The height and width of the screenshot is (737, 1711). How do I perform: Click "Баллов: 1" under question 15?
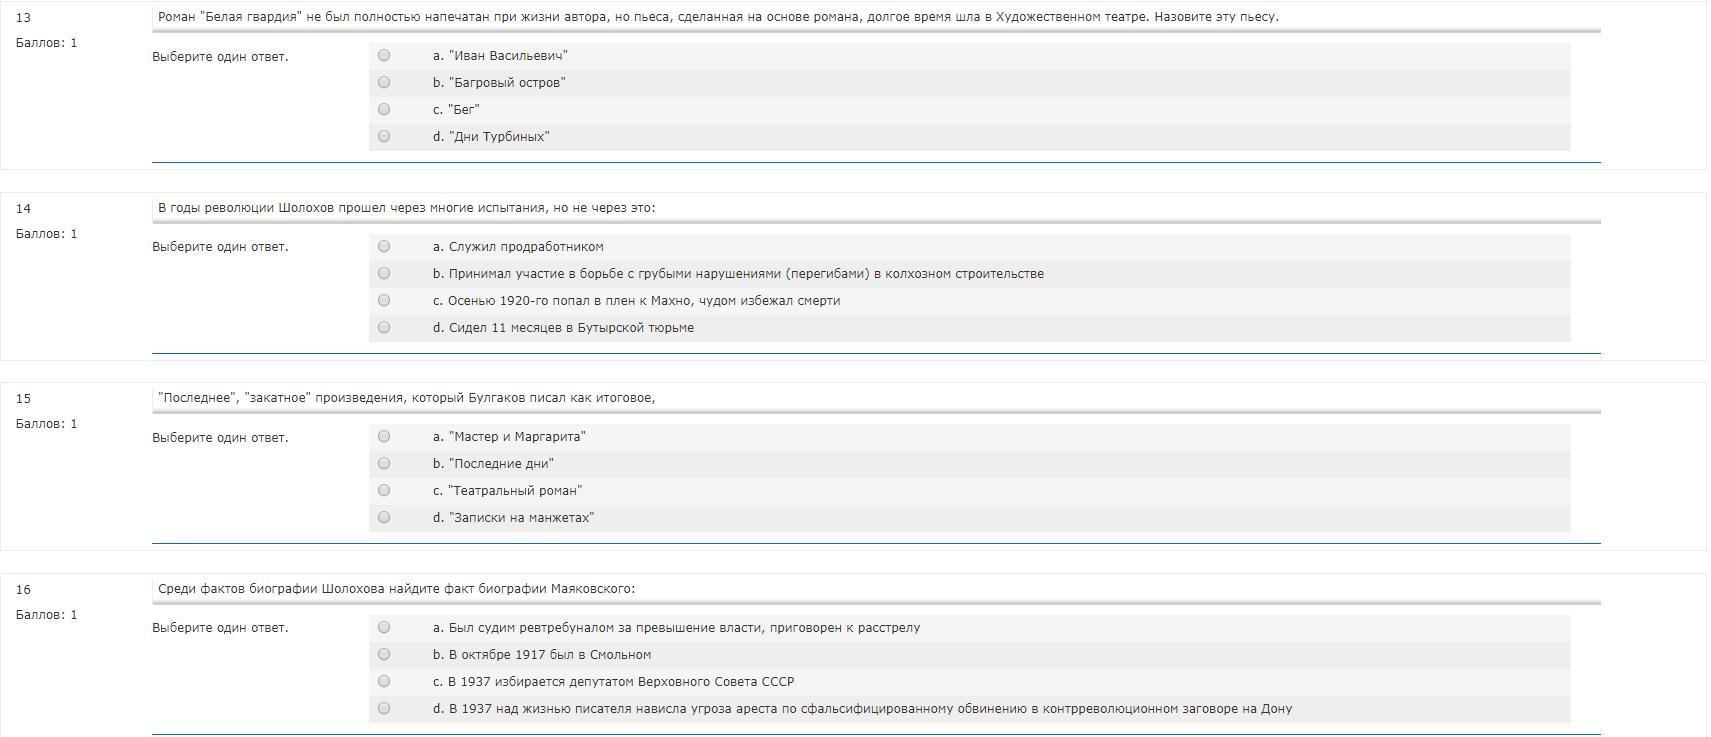(46, 424)
